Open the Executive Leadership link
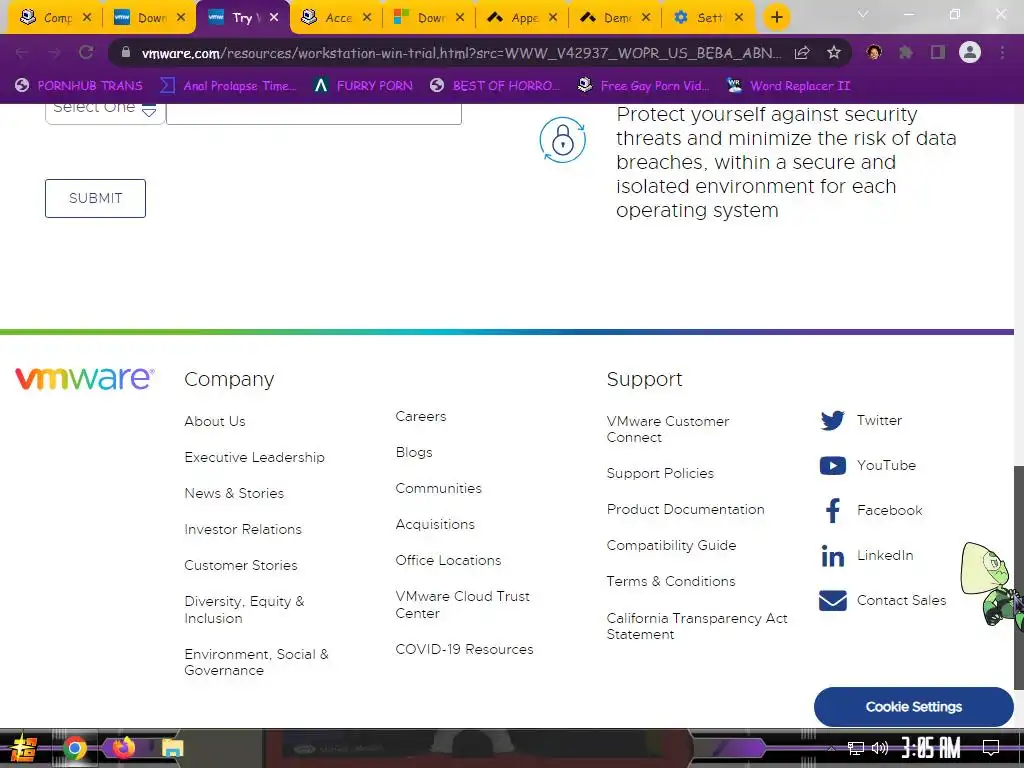The height and width of the screenshot is (768, 1024). coord(255,457)
